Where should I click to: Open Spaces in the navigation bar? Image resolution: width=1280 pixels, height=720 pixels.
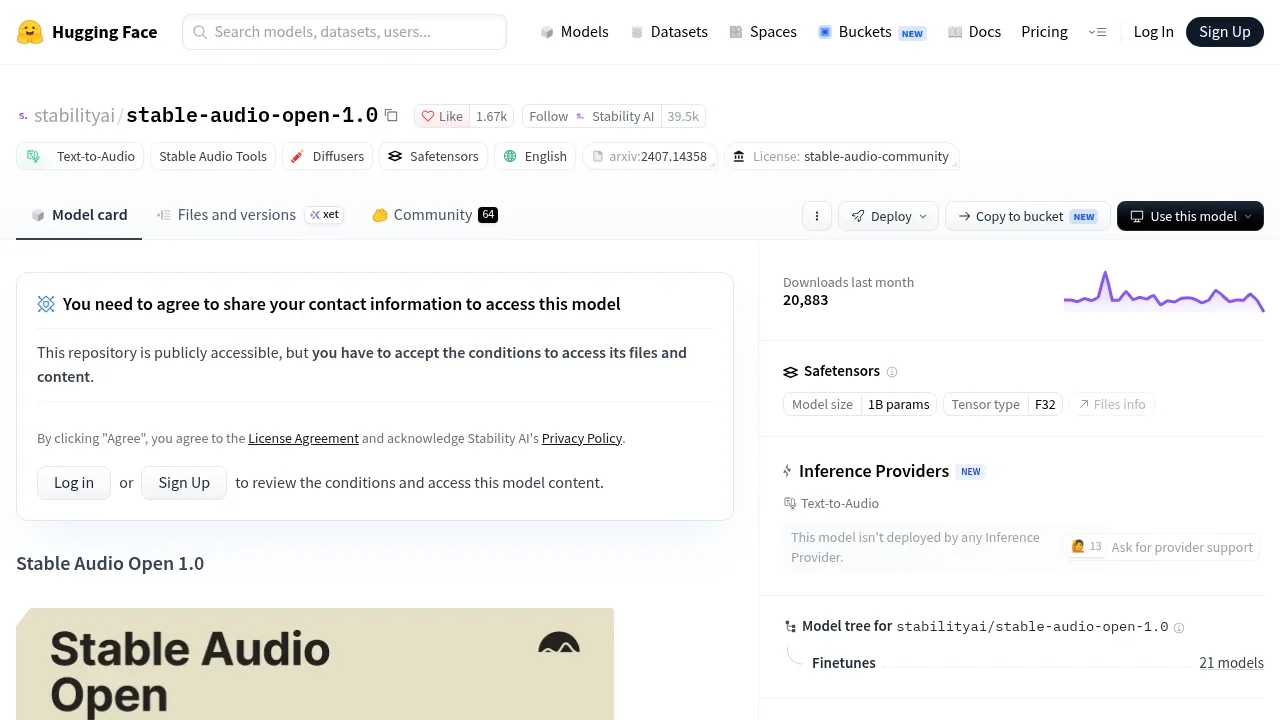click(763, 32)
